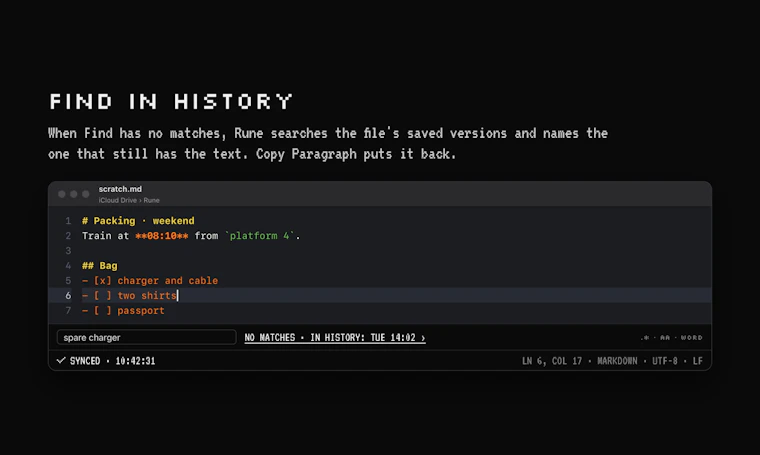Click the 'charger and cable' text
This screenshot has height=455, width=760.
pos(168,281)
